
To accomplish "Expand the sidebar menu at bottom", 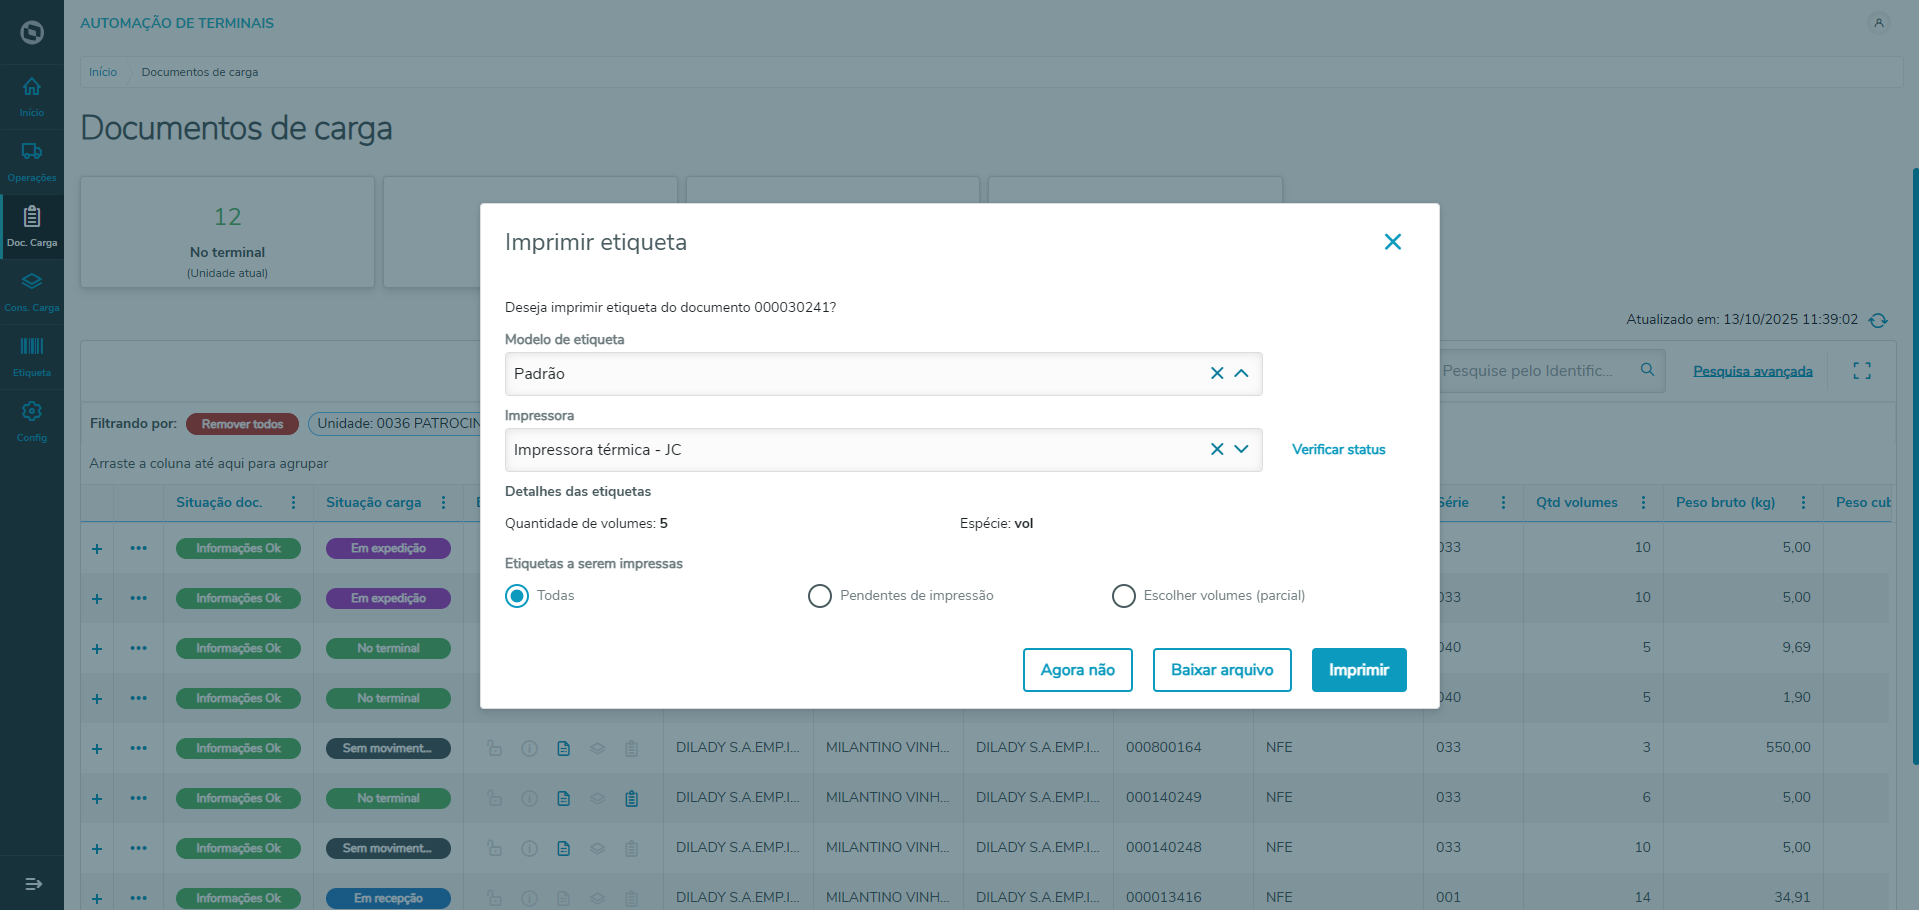I will pyautogui.click(x=32, y=883).
